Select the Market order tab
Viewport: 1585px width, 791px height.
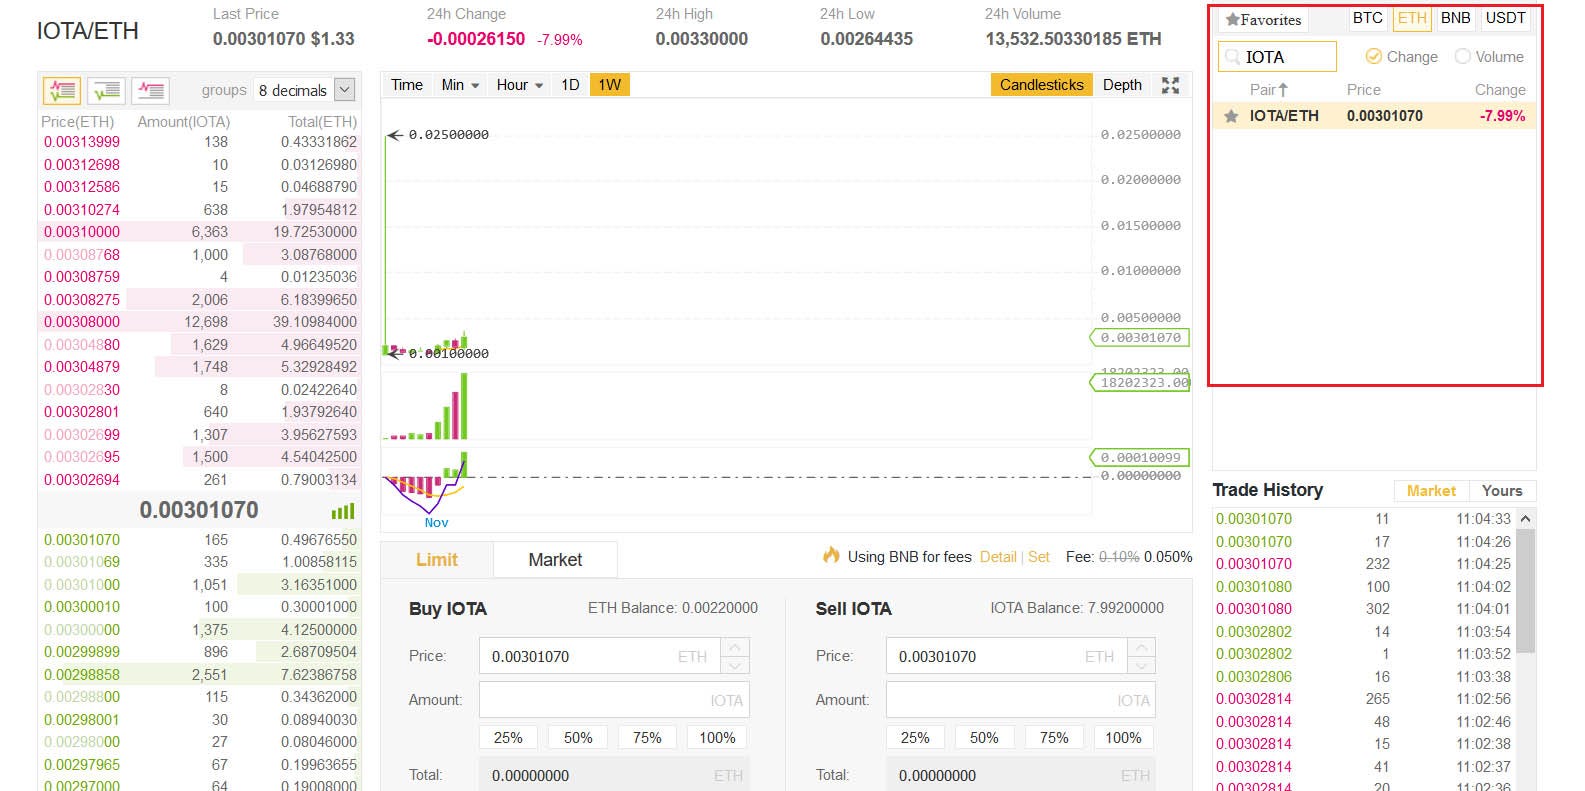[x=555, y=560]
